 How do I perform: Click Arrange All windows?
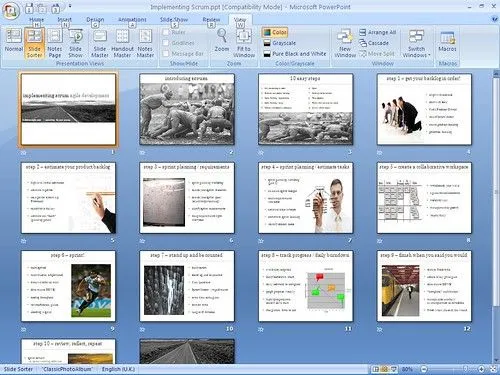(378, 32)
